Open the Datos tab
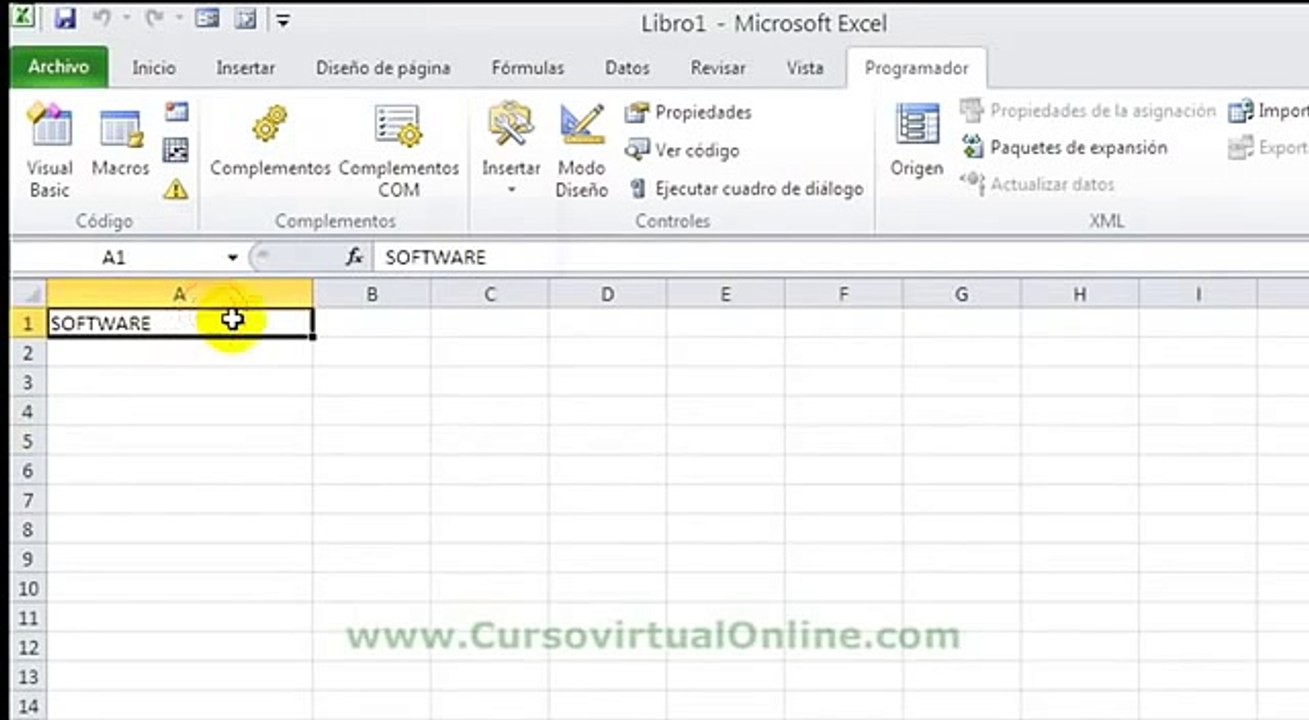 [627, 68]
